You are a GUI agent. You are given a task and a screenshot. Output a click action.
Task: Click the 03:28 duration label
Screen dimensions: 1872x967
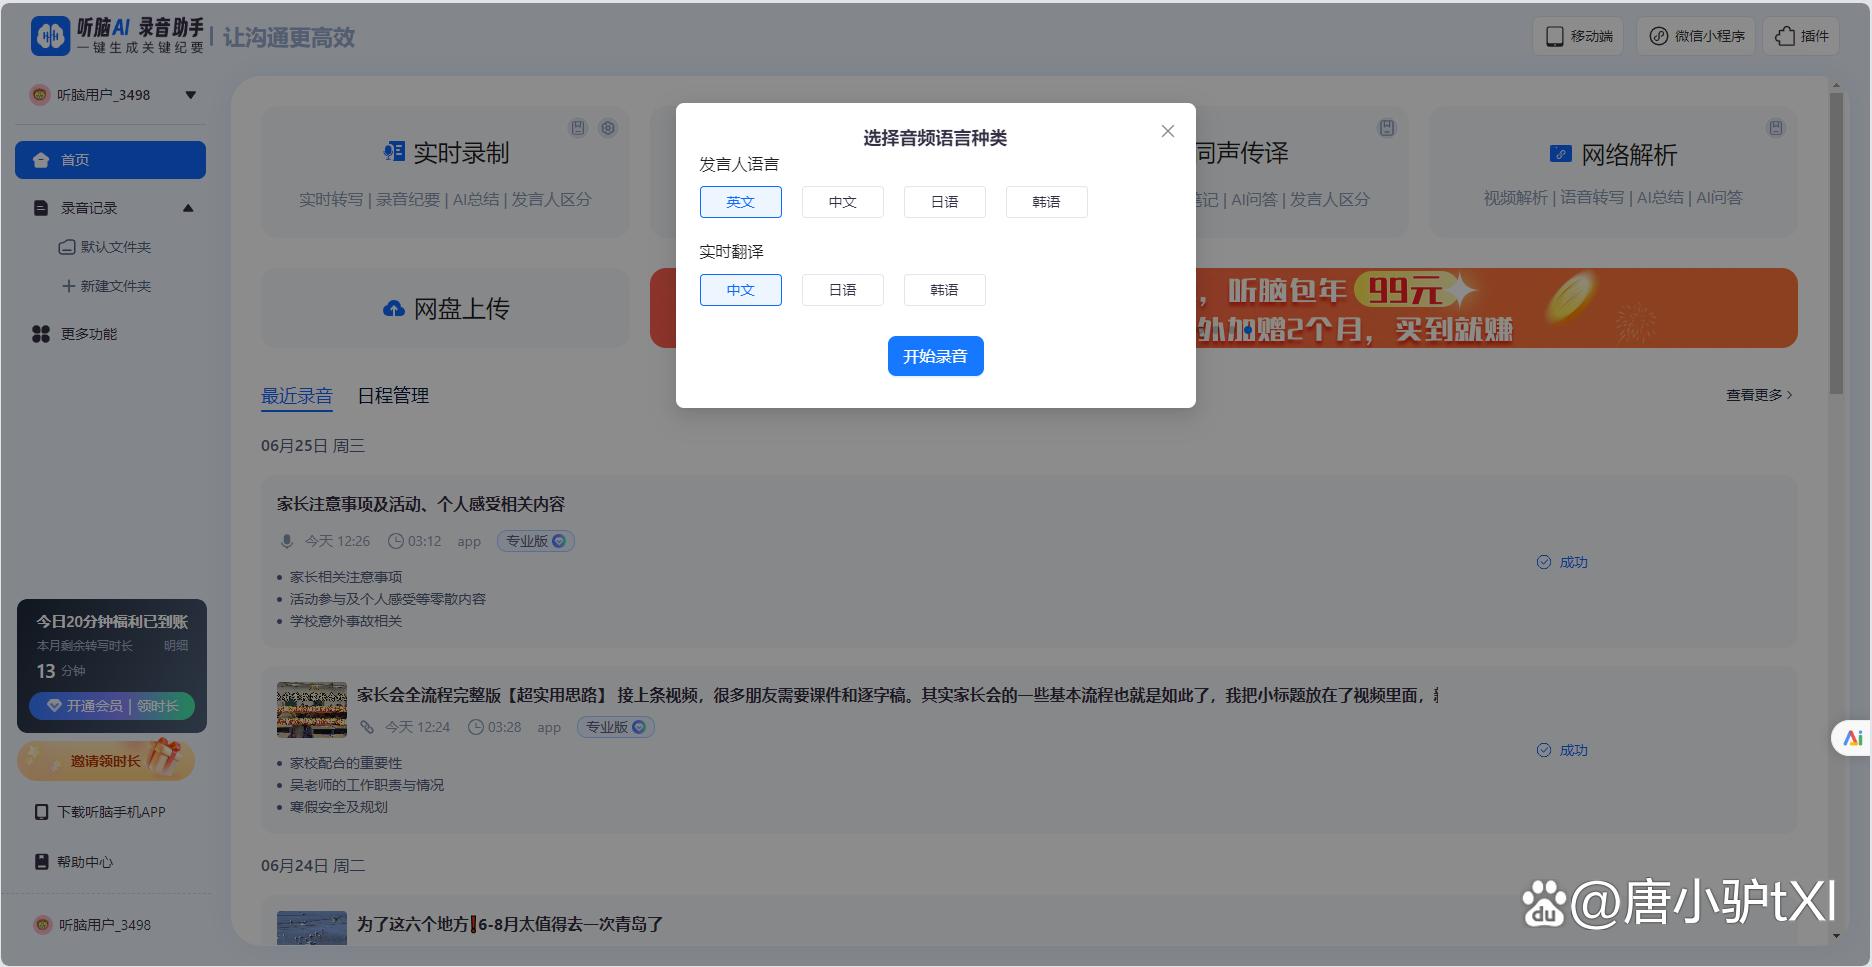pos(504,727)
